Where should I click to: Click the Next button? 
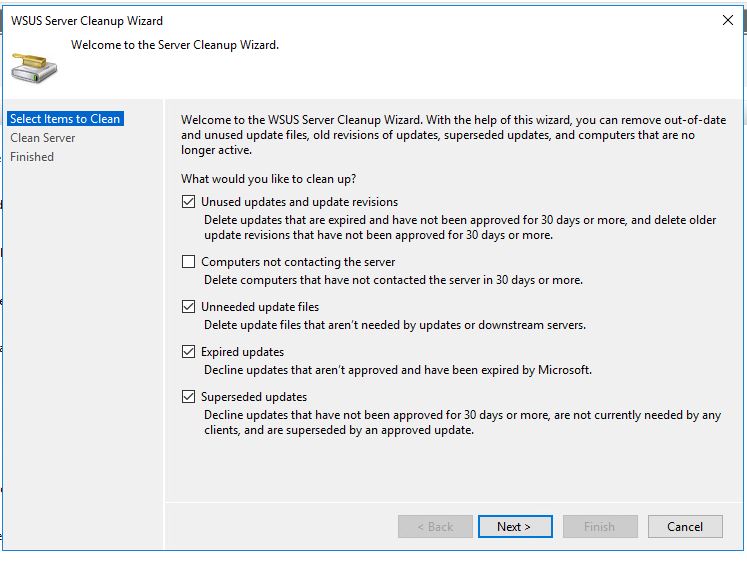point(515,526)
